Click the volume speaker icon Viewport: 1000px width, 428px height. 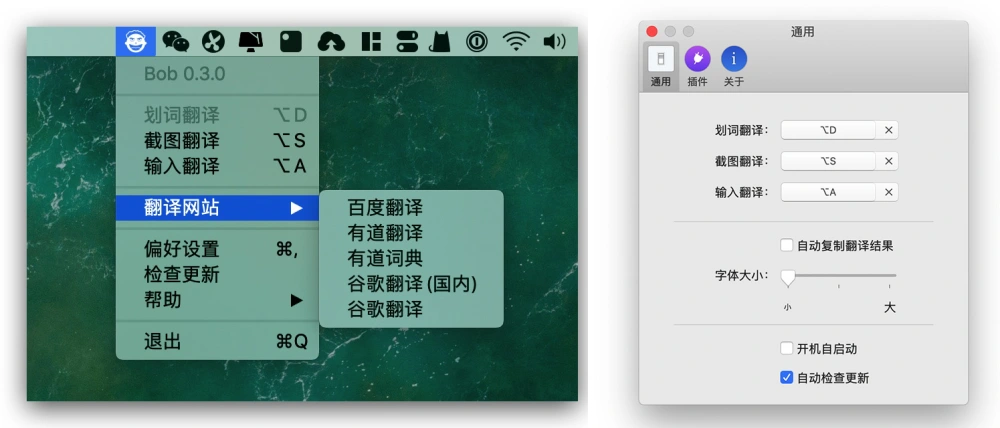[554, 41]
